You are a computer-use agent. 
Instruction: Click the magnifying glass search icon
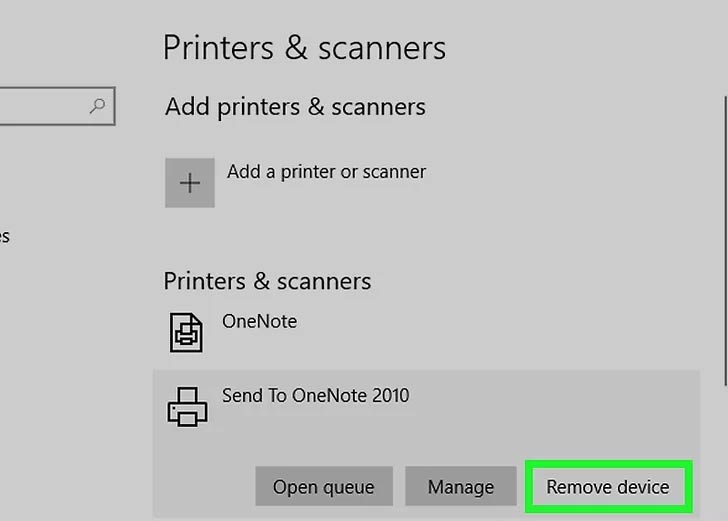click(x=98, y=106)
